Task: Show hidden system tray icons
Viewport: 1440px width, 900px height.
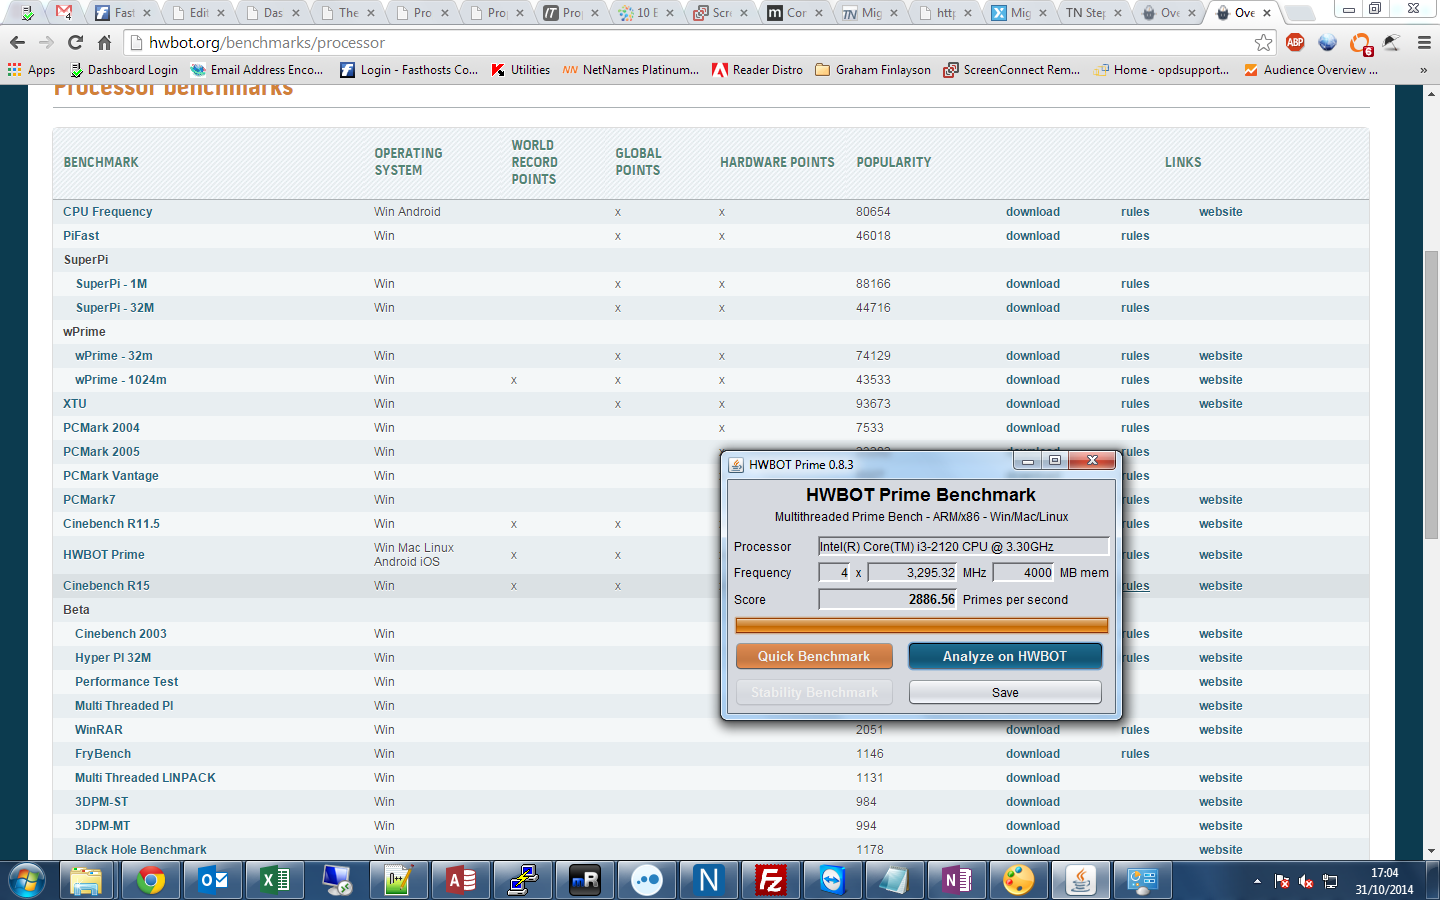Action: pyautogui.click(x=1257, y=881)
